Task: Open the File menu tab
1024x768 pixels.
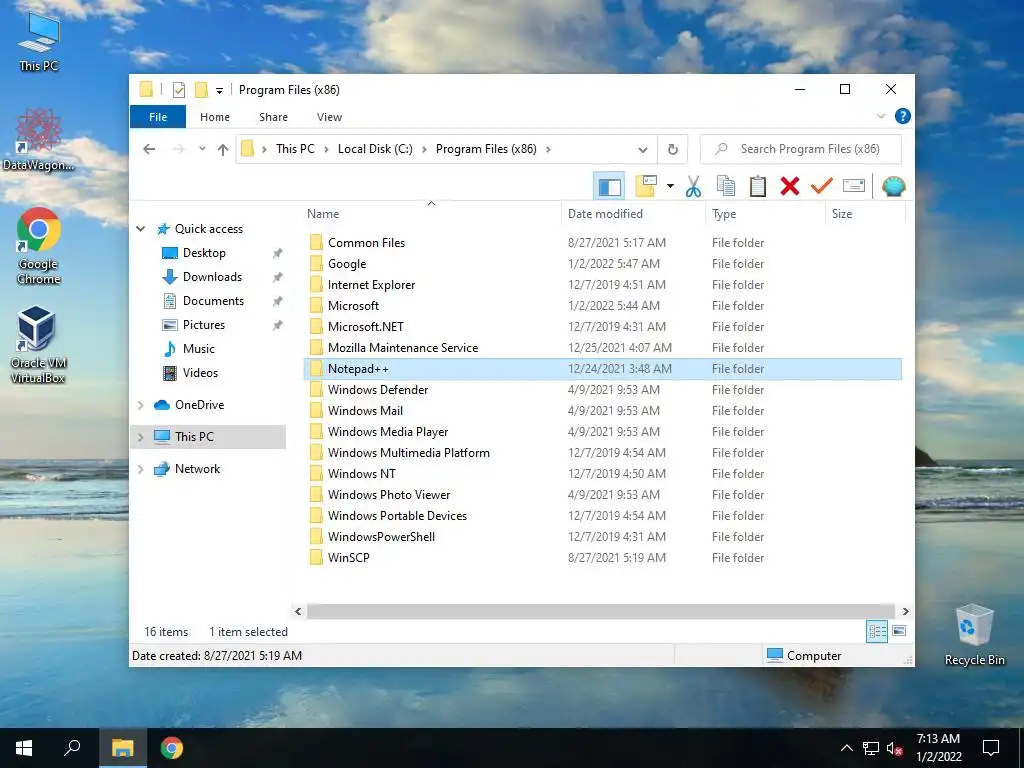Action: point(158,117)
